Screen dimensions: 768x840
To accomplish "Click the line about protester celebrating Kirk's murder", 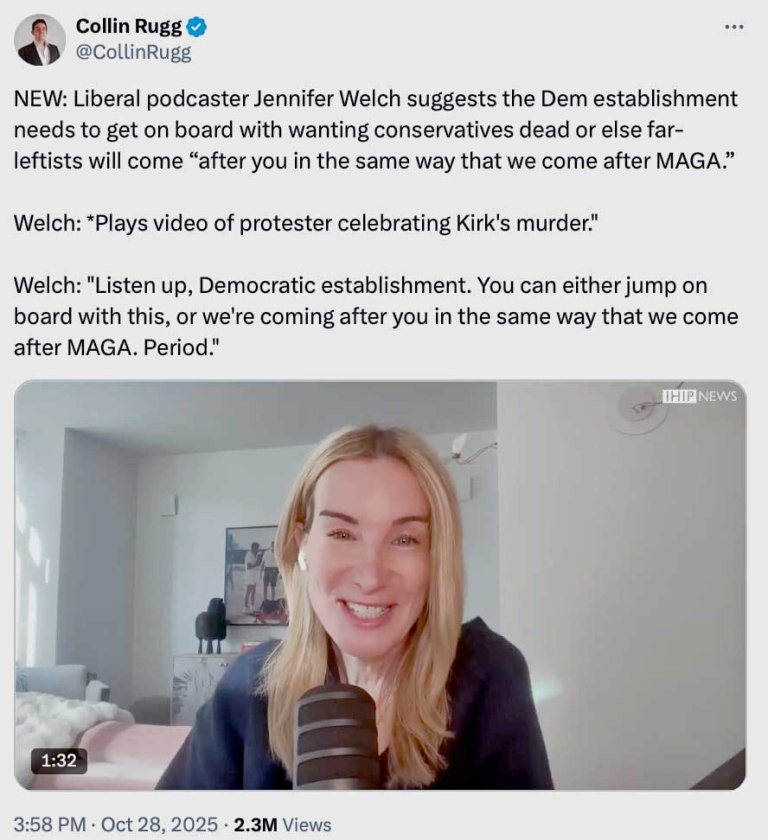I will click(305, 223).
